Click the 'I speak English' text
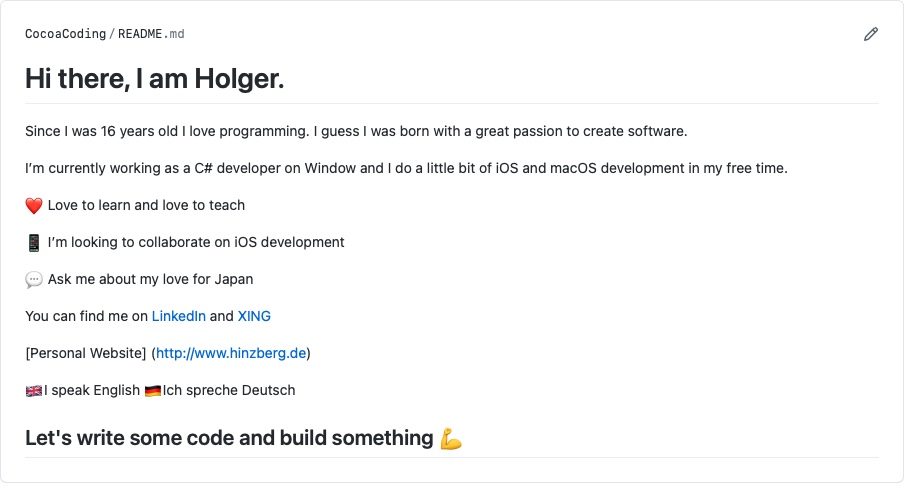This screenshot has width=904, height=483. 92,390
